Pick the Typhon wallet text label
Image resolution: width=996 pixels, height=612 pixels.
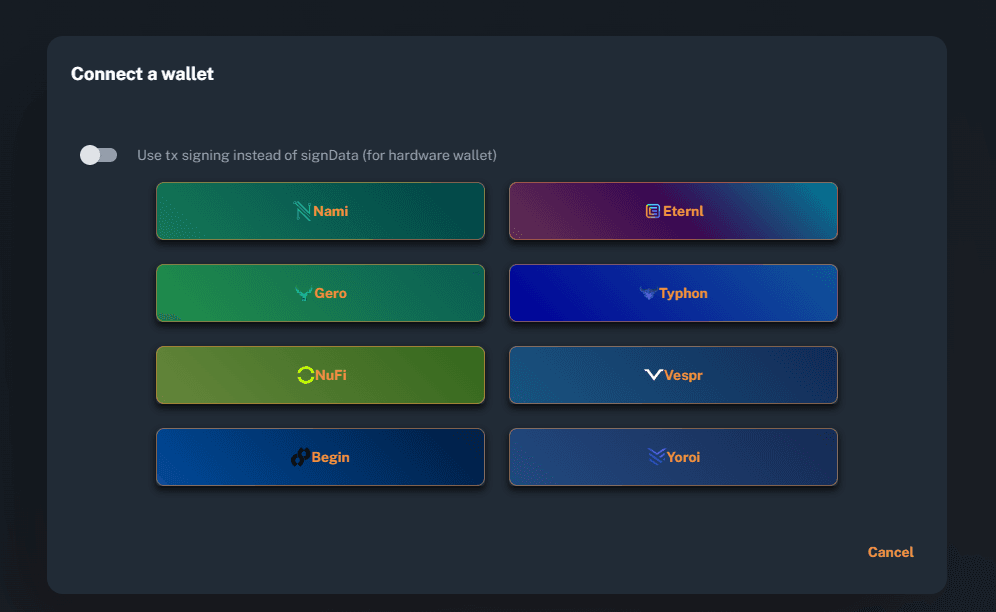[684, 293]
